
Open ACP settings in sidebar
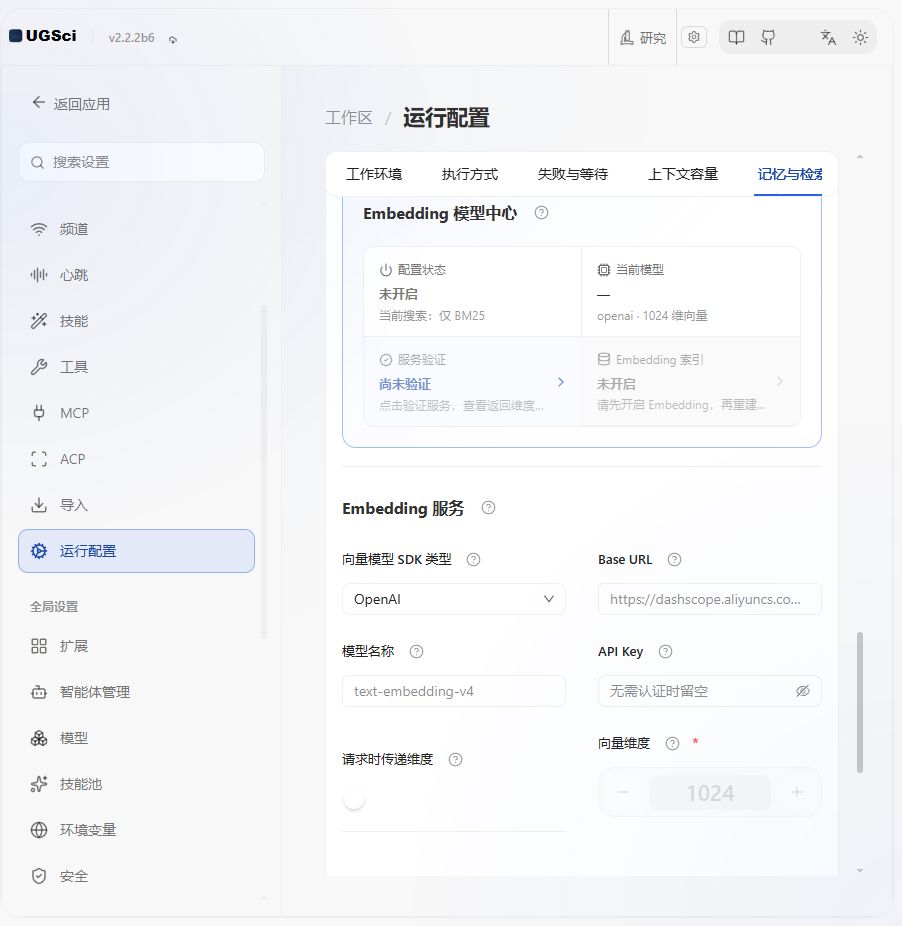click(x=136, y=459)
